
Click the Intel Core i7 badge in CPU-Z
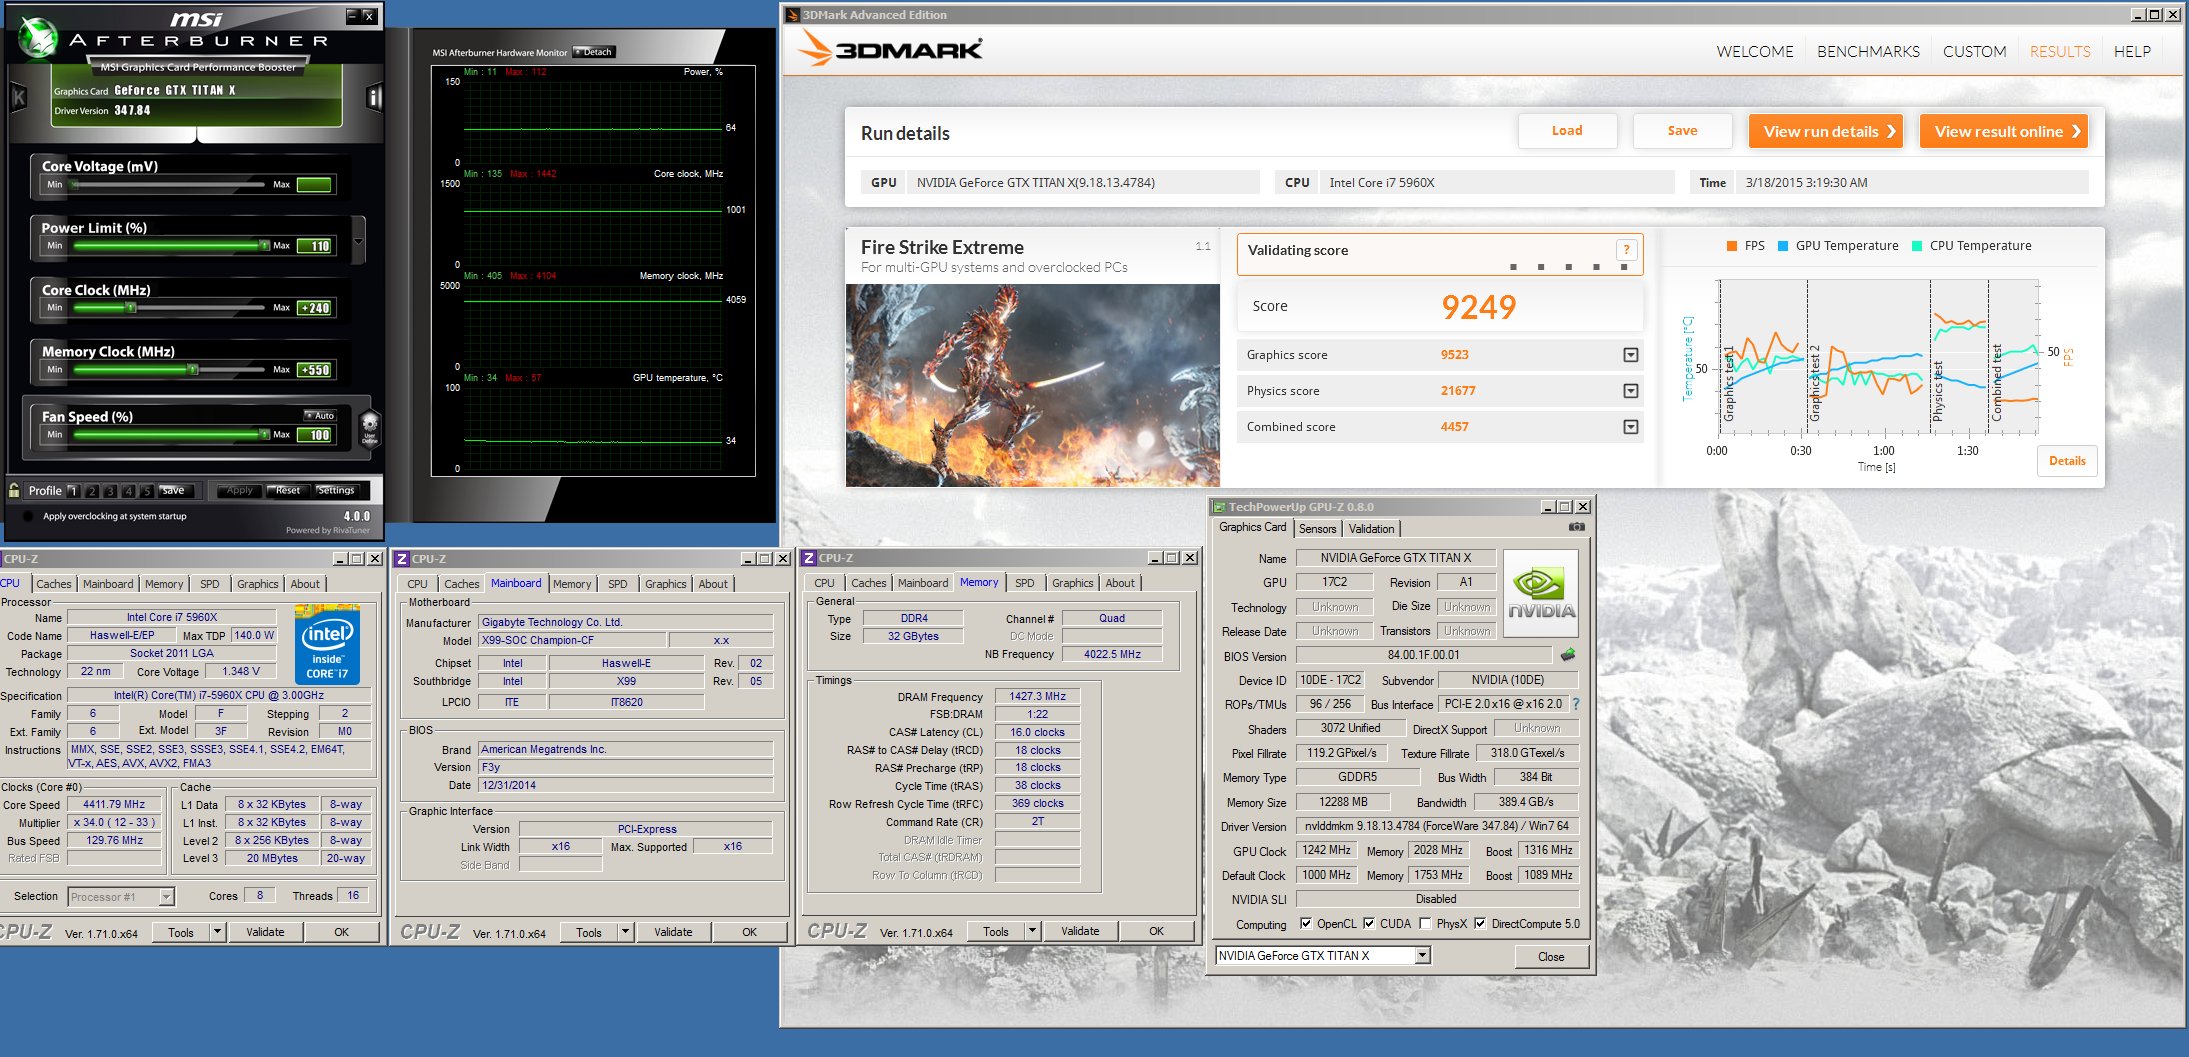[327, 644]
